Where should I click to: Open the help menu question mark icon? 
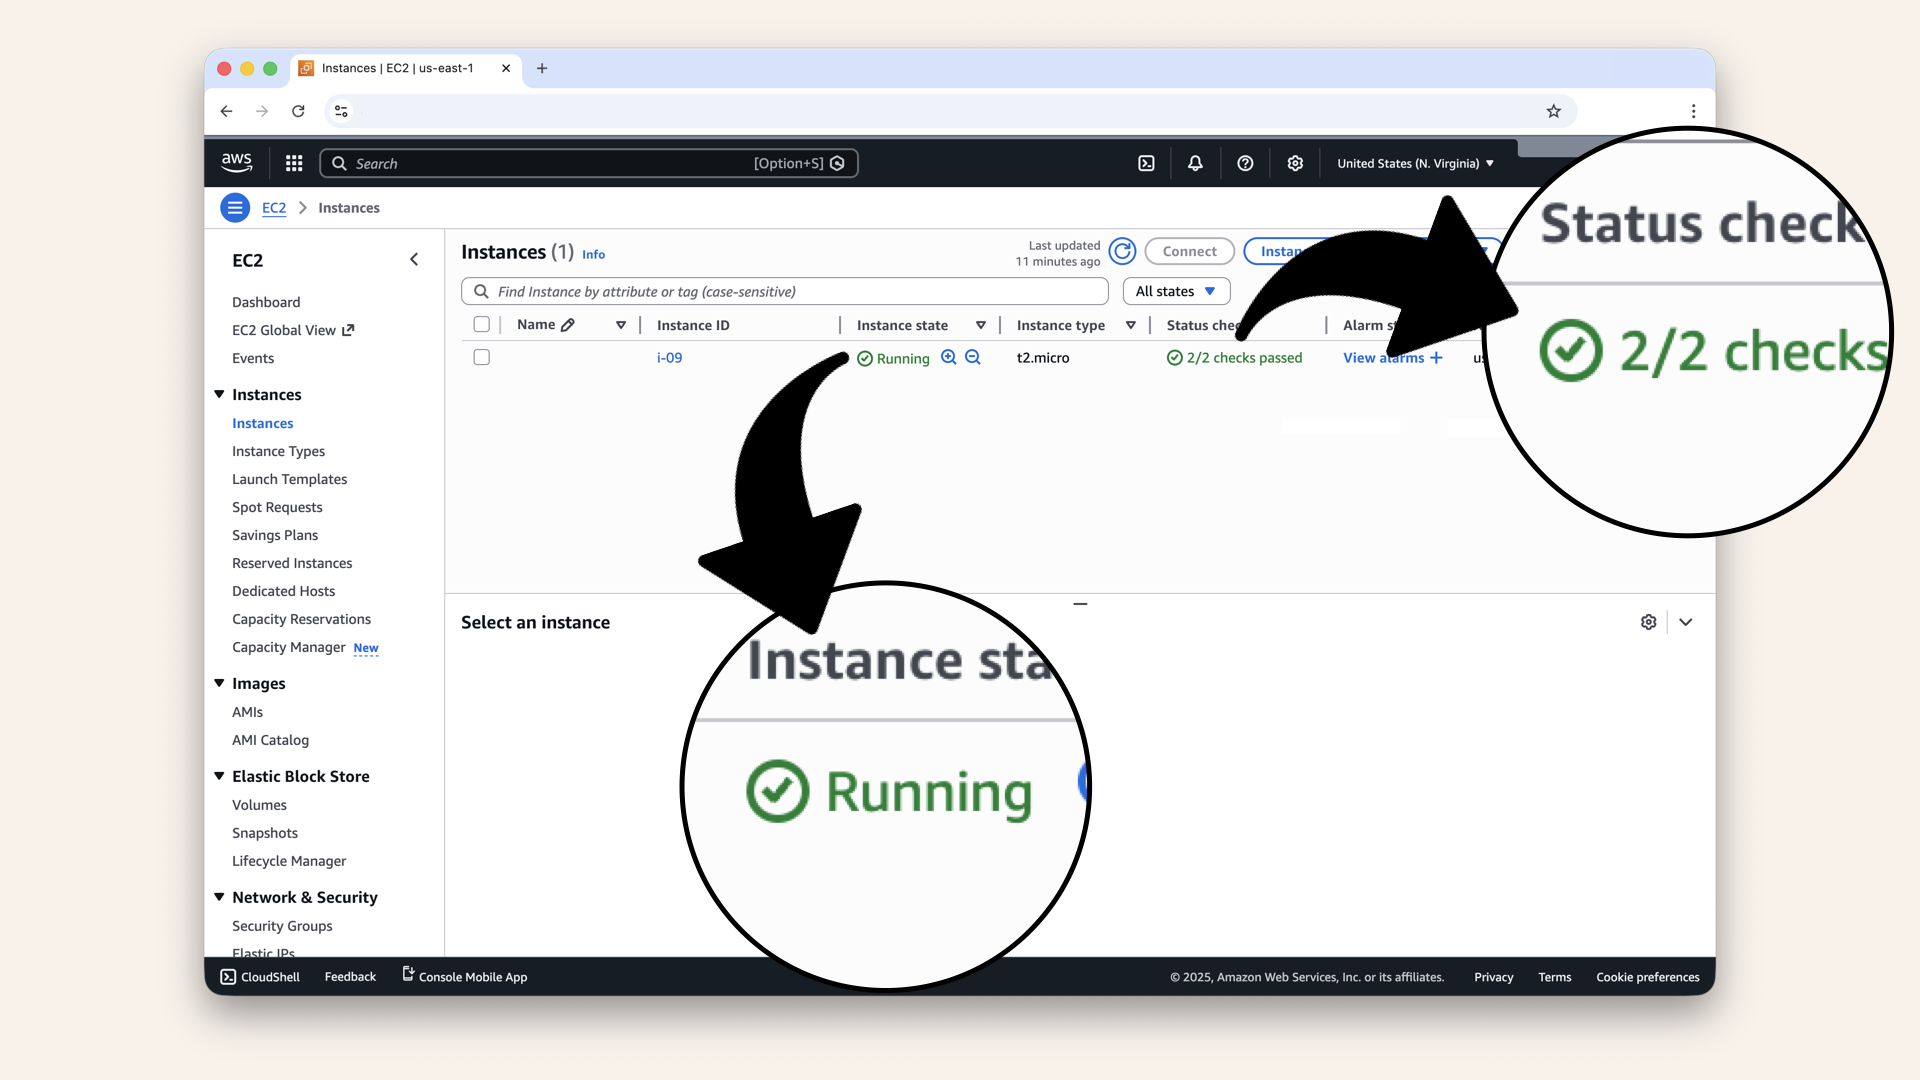point(1245,163)
